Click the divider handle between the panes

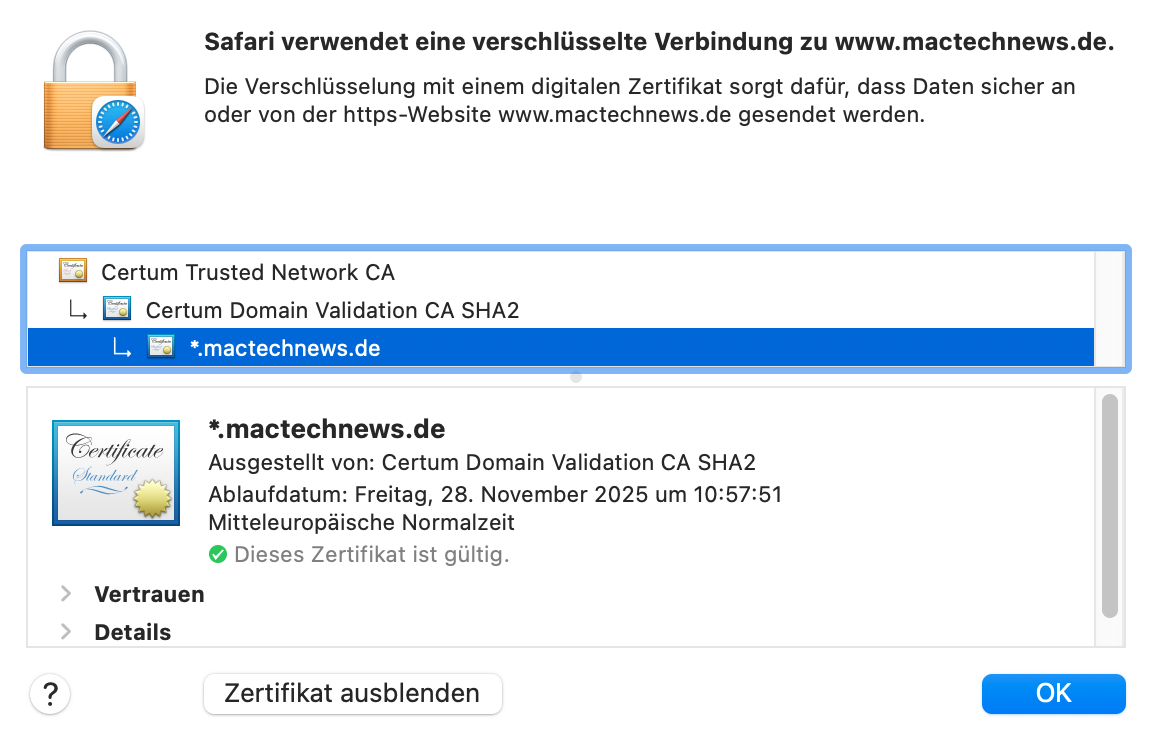[x=576, y=377]
